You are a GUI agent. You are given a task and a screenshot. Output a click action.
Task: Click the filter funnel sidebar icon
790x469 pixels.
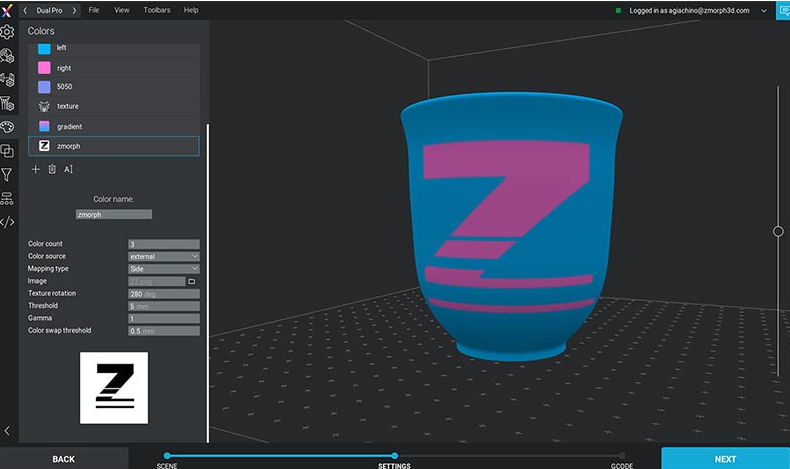7,175
